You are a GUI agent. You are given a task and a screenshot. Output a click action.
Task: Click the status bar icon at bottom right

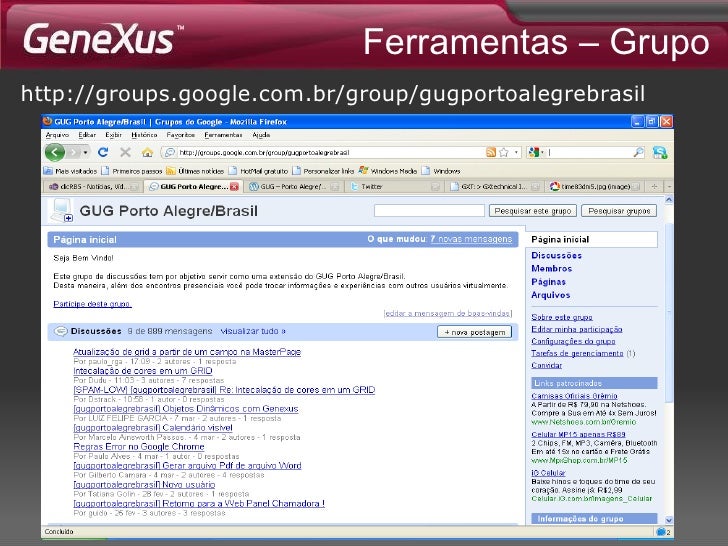click(x=663, y=532)
